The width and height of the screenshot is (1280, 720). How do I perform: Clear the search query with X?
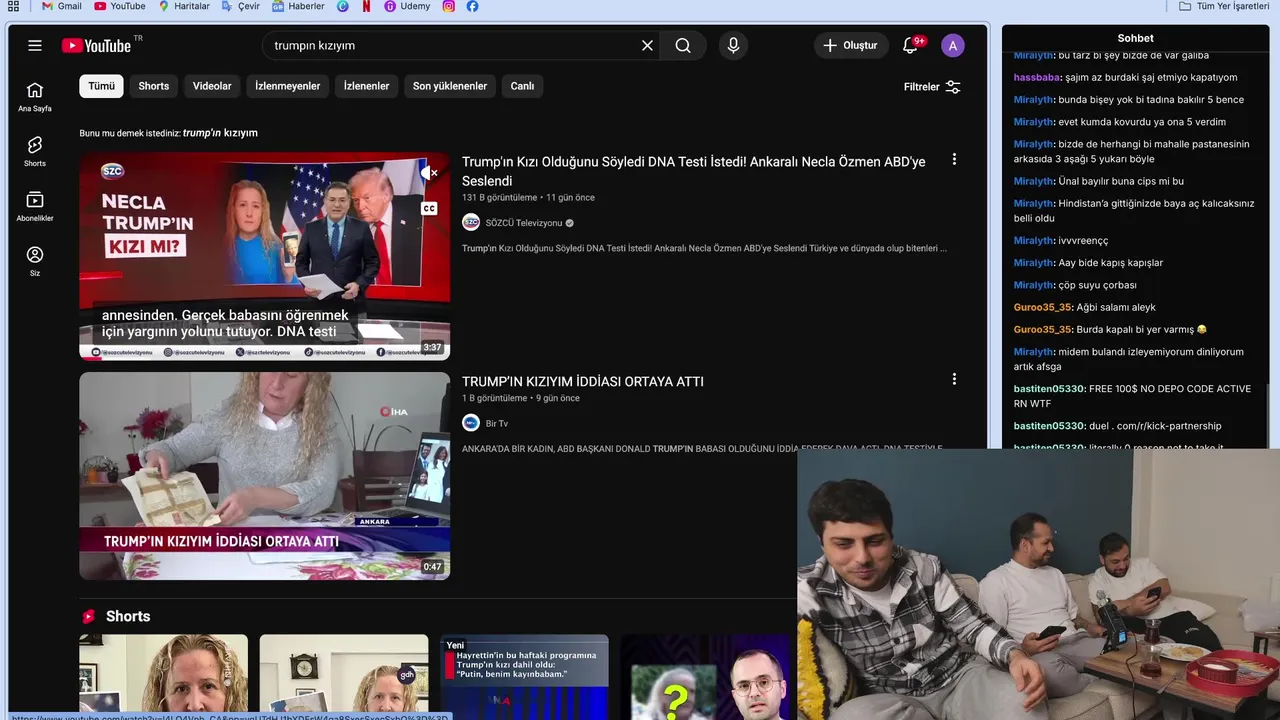[647, 45]
